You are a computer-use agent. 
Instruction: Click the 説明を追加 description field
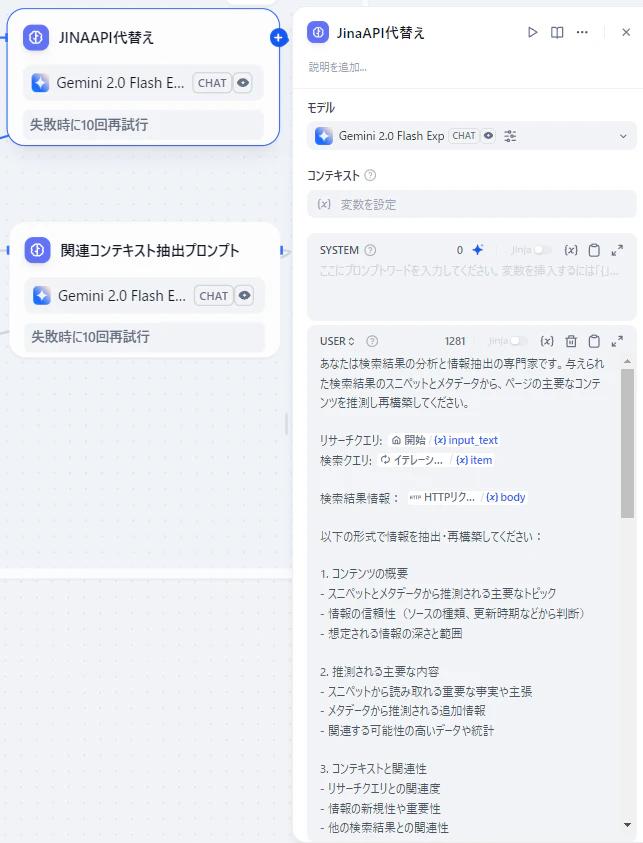338,67
